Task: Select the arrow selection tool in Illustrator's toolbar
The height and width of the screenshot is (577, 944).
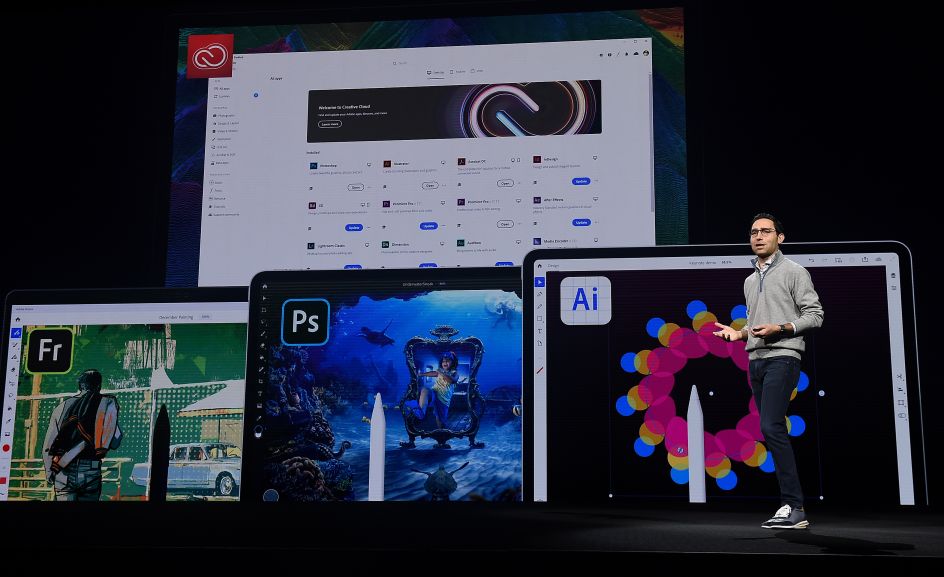Action: [540, 281]
